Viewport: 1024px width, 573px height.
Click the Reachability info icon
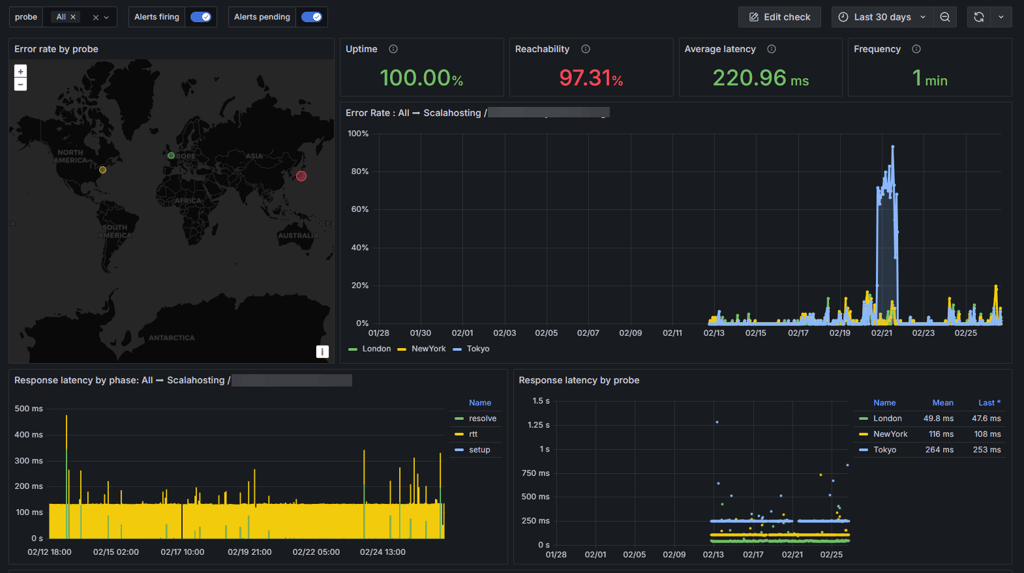pos(586,49)
